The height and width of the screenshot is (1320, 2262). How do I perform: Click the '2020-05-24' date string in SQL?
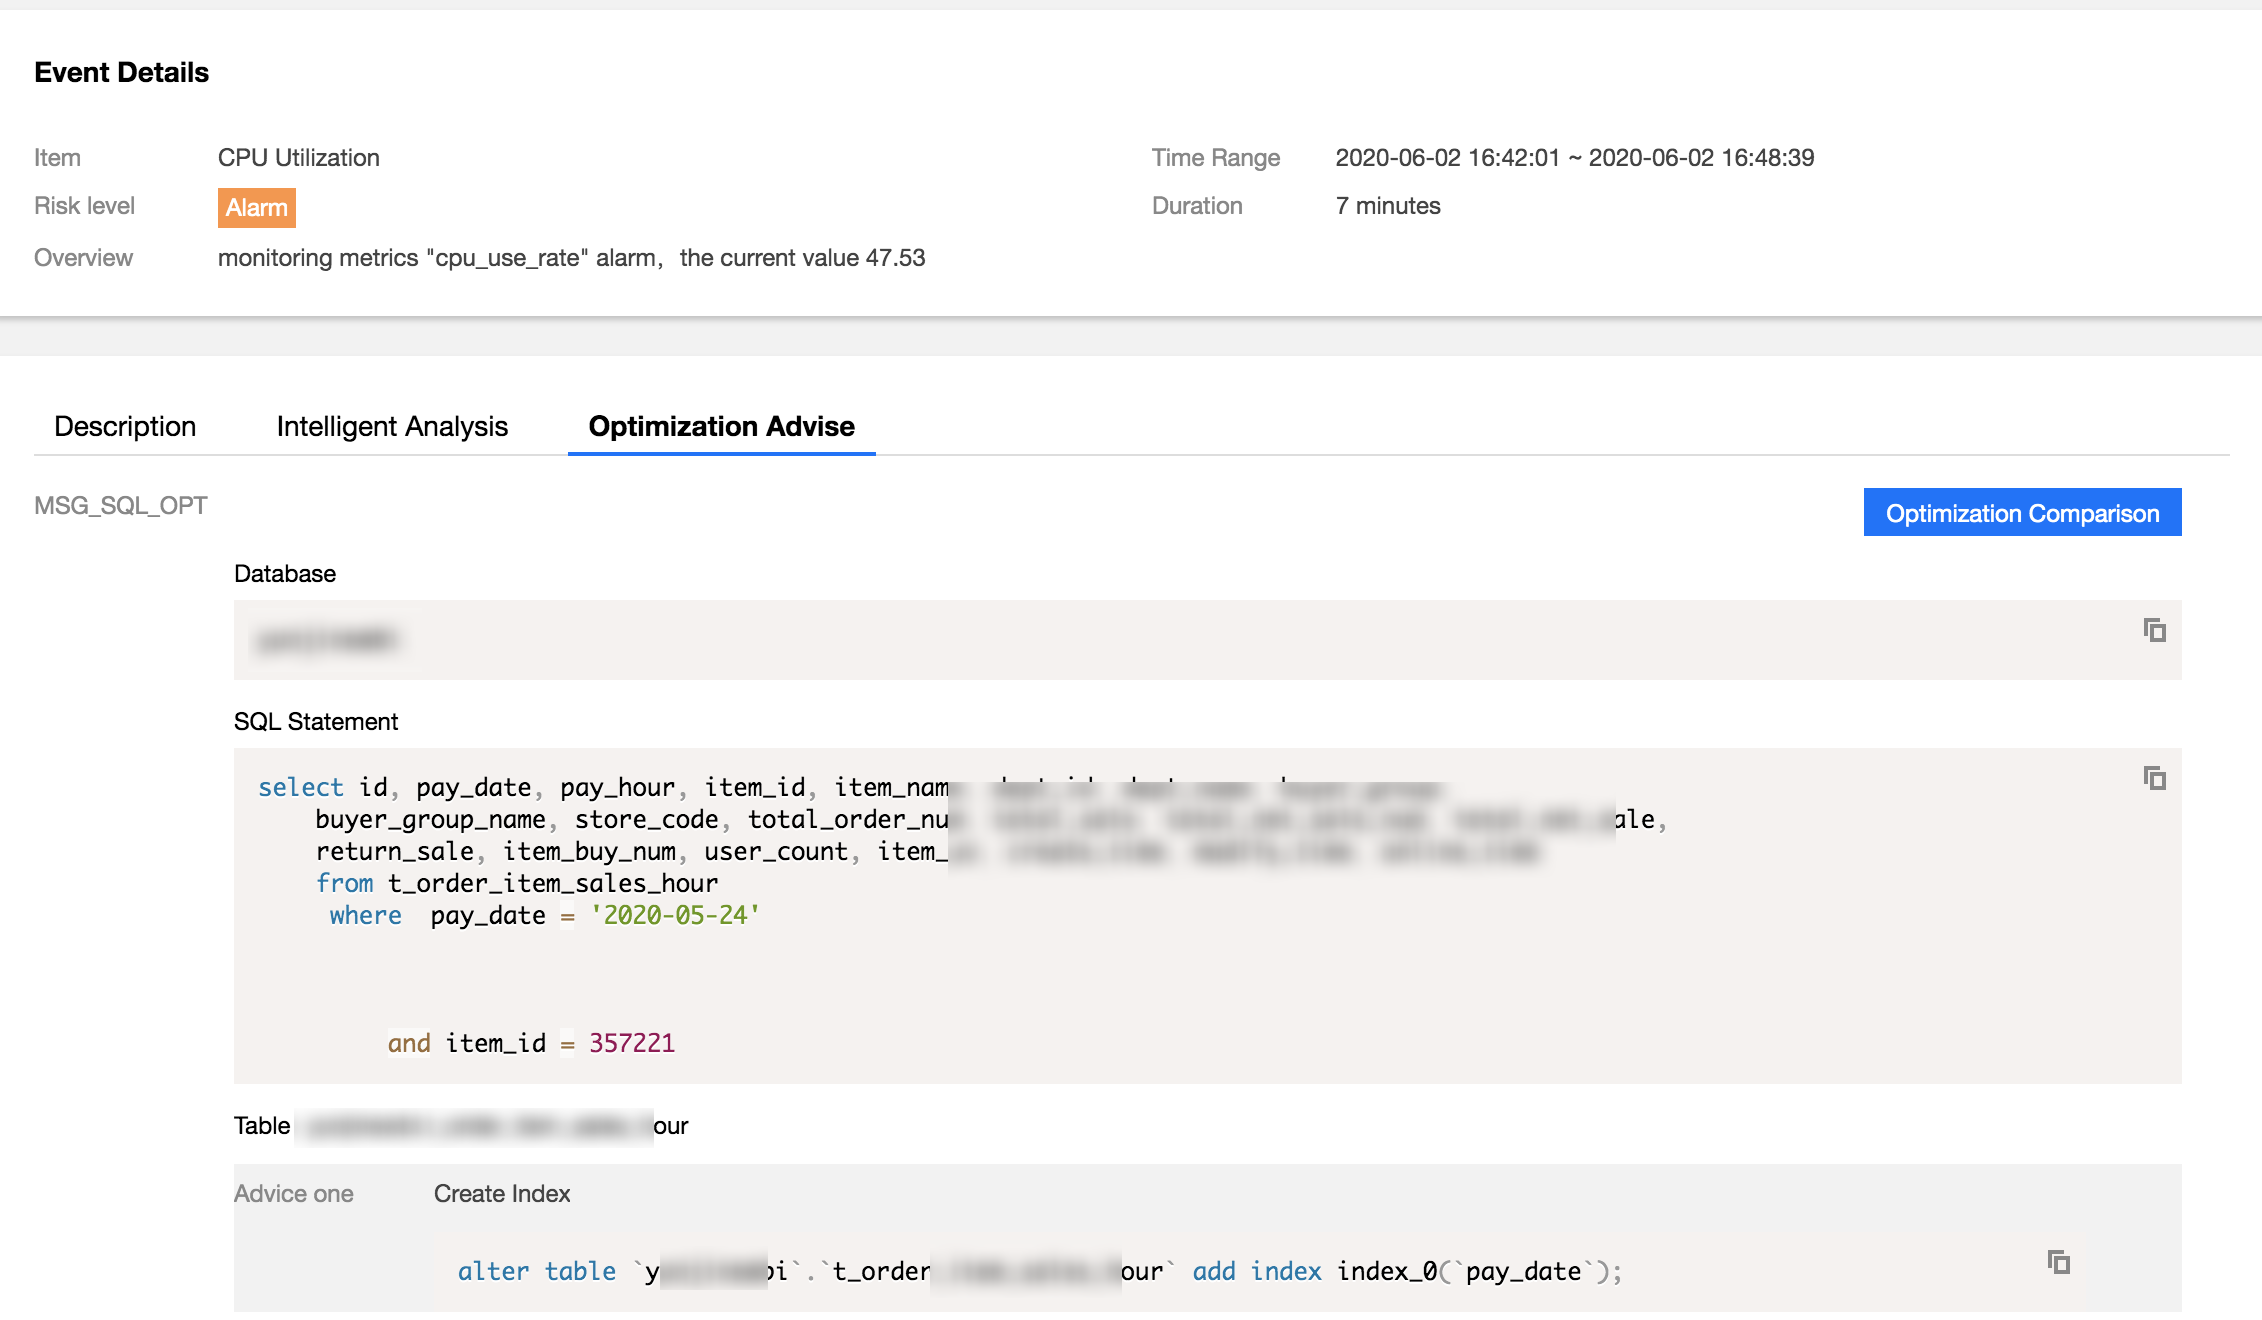(675, 916)
